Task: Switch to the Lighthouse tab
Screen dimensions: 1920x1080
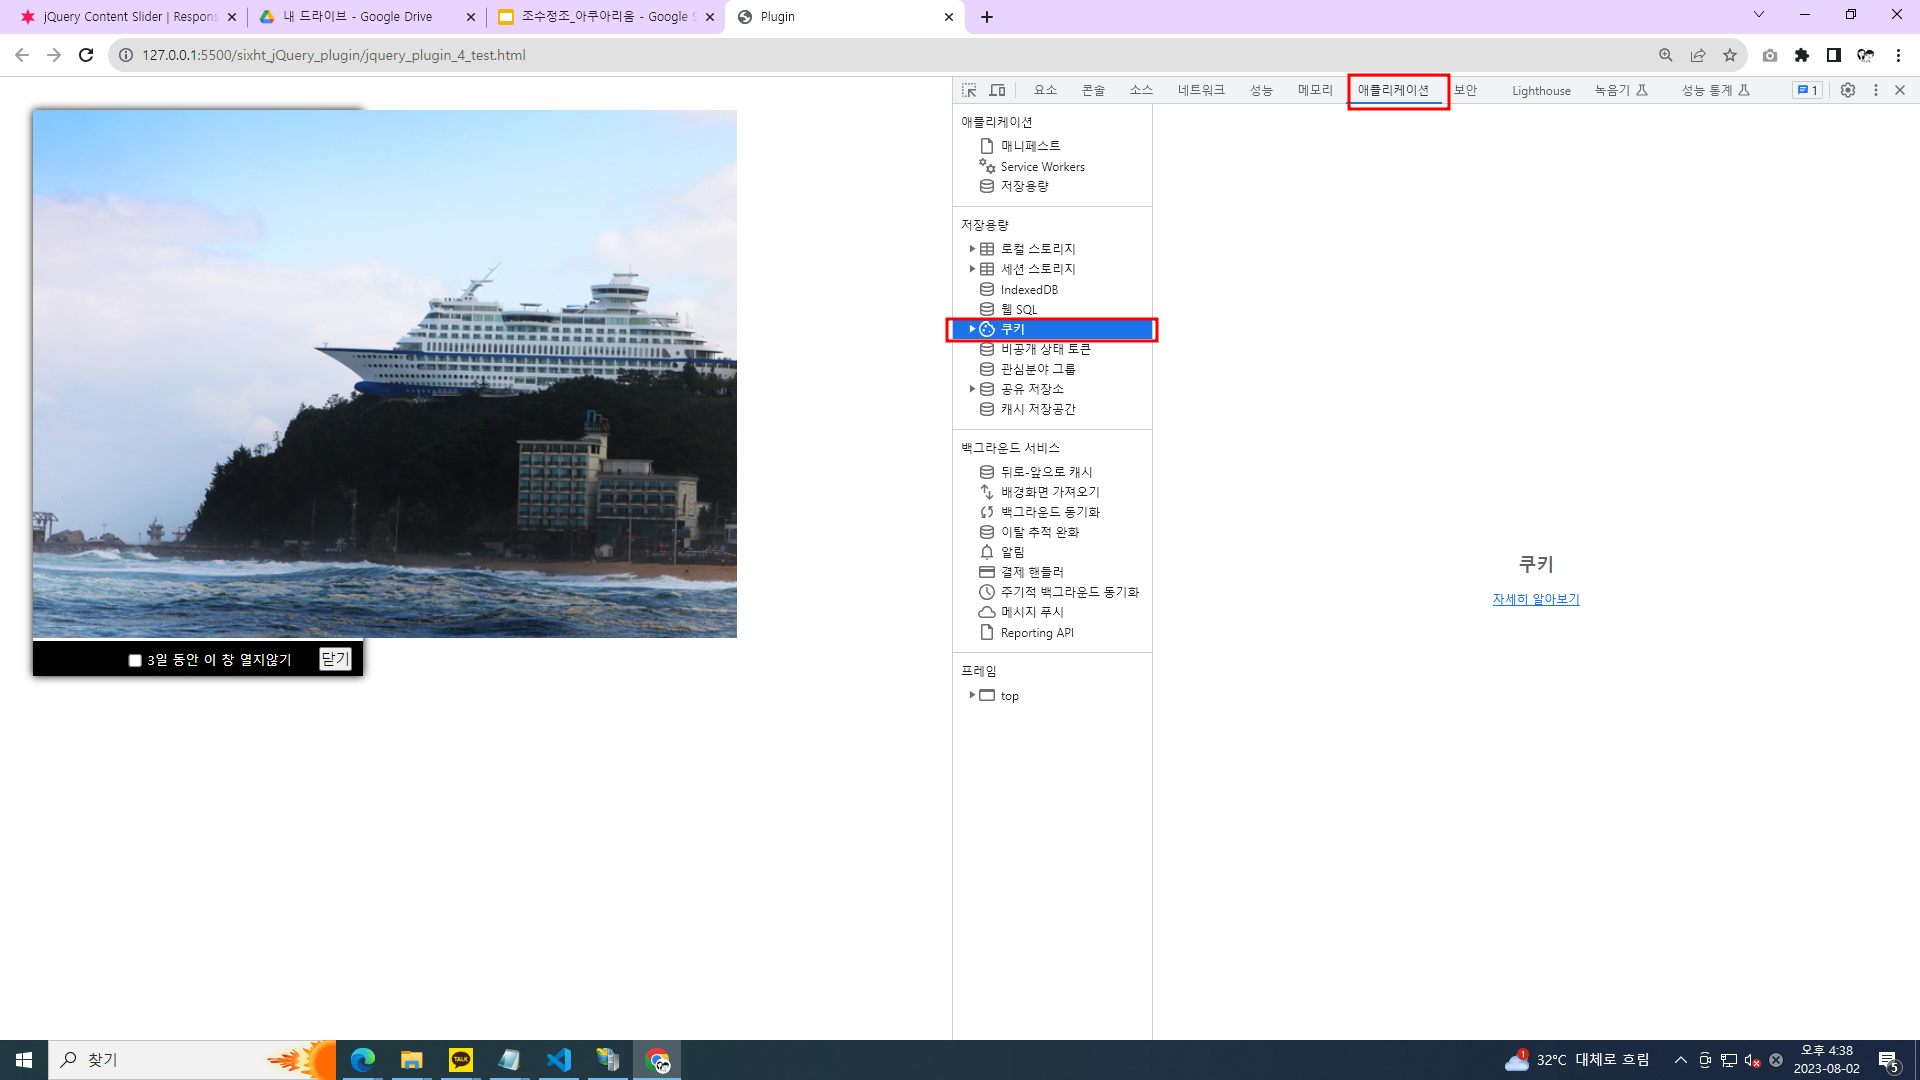Action: [1540, 91]
